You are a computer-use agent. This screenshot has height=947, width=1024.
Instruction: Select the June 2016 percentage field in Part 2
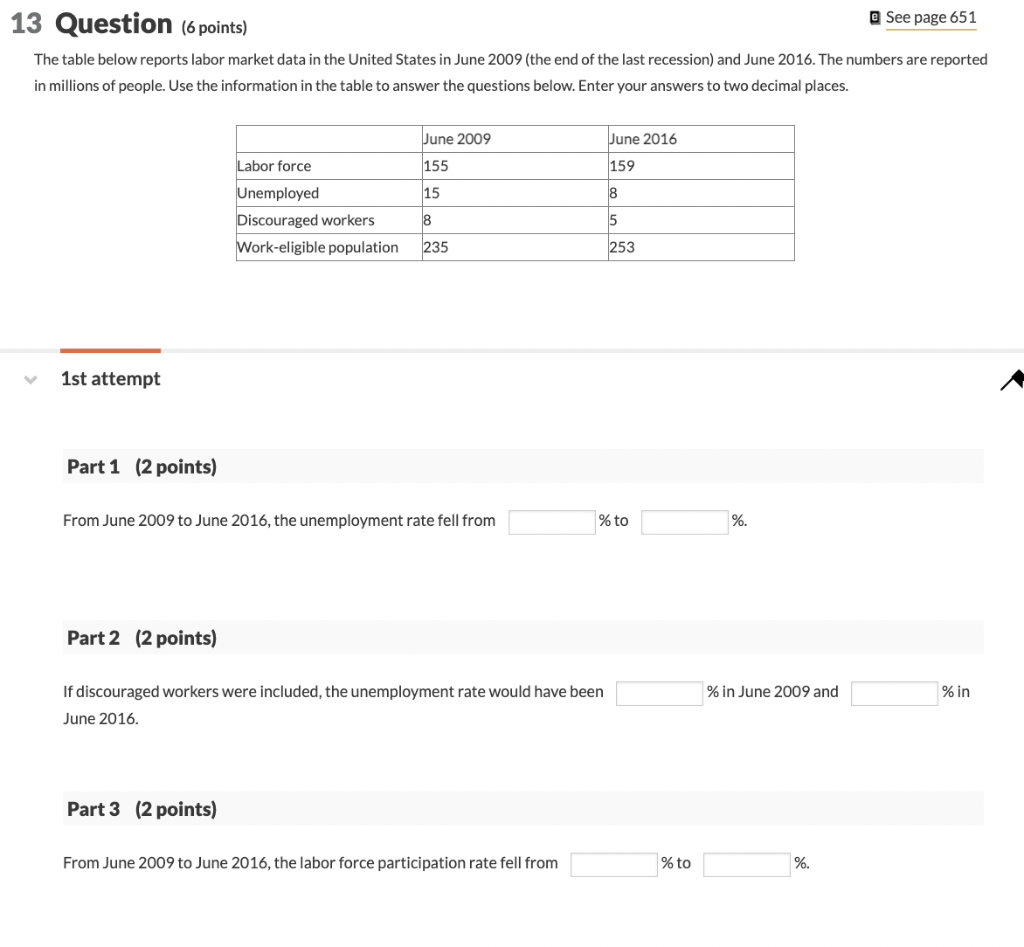[894, 692]
